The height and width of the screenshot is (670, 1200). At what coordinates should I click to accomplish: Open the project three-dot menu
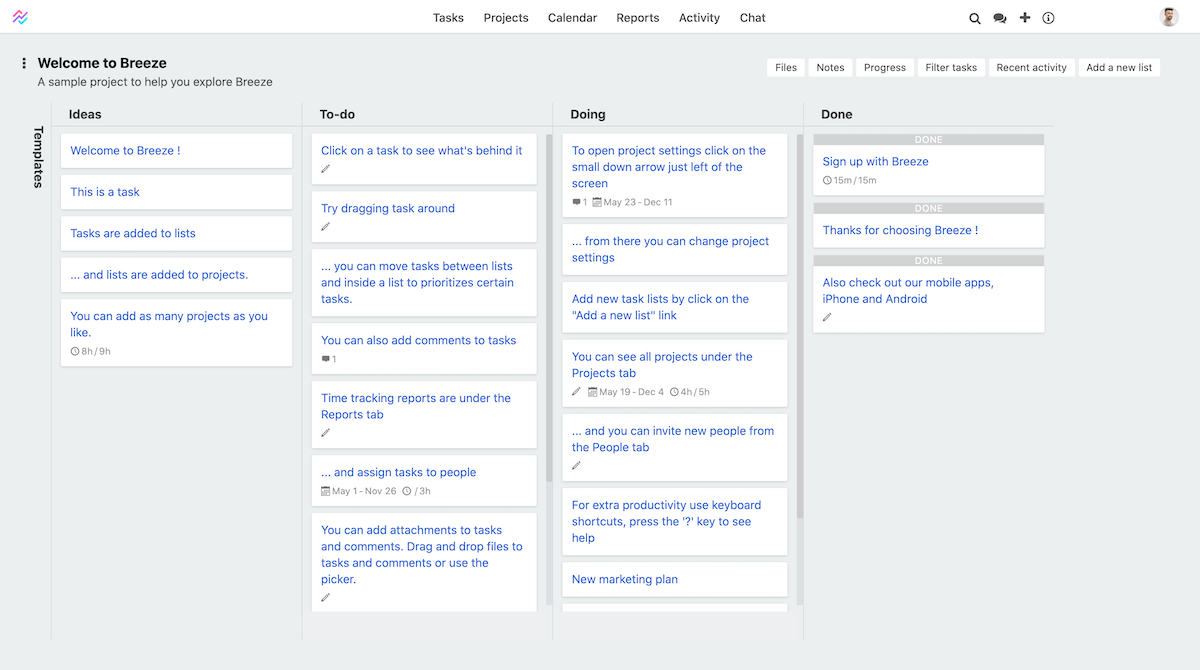24,64
